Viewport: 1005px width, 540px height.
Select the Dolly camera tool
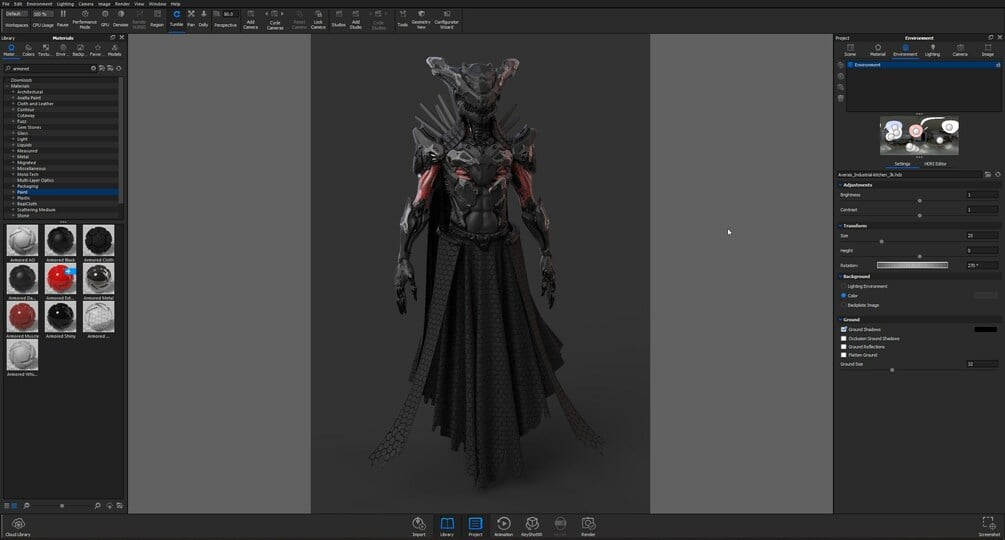pyautogui.click(x=203, y=19)
